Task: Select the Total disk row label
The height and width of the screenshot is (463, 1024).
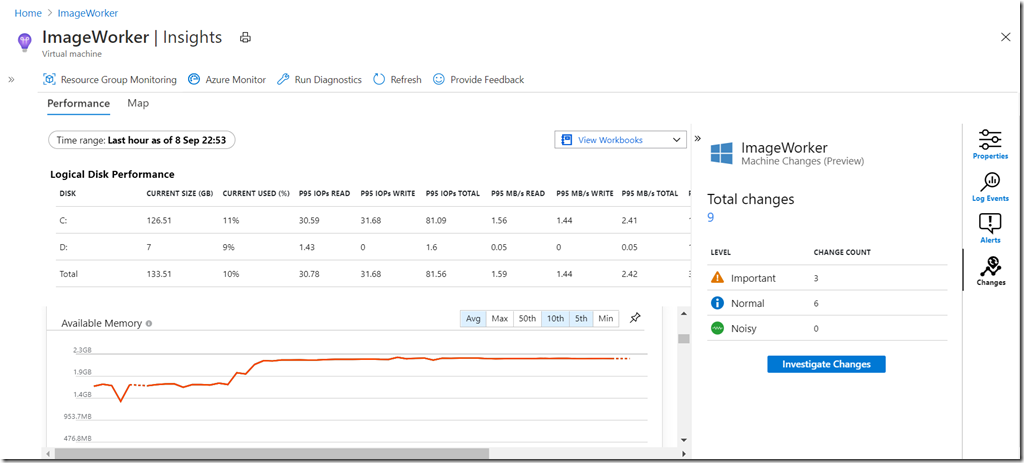Action: (x=69, y=274)
